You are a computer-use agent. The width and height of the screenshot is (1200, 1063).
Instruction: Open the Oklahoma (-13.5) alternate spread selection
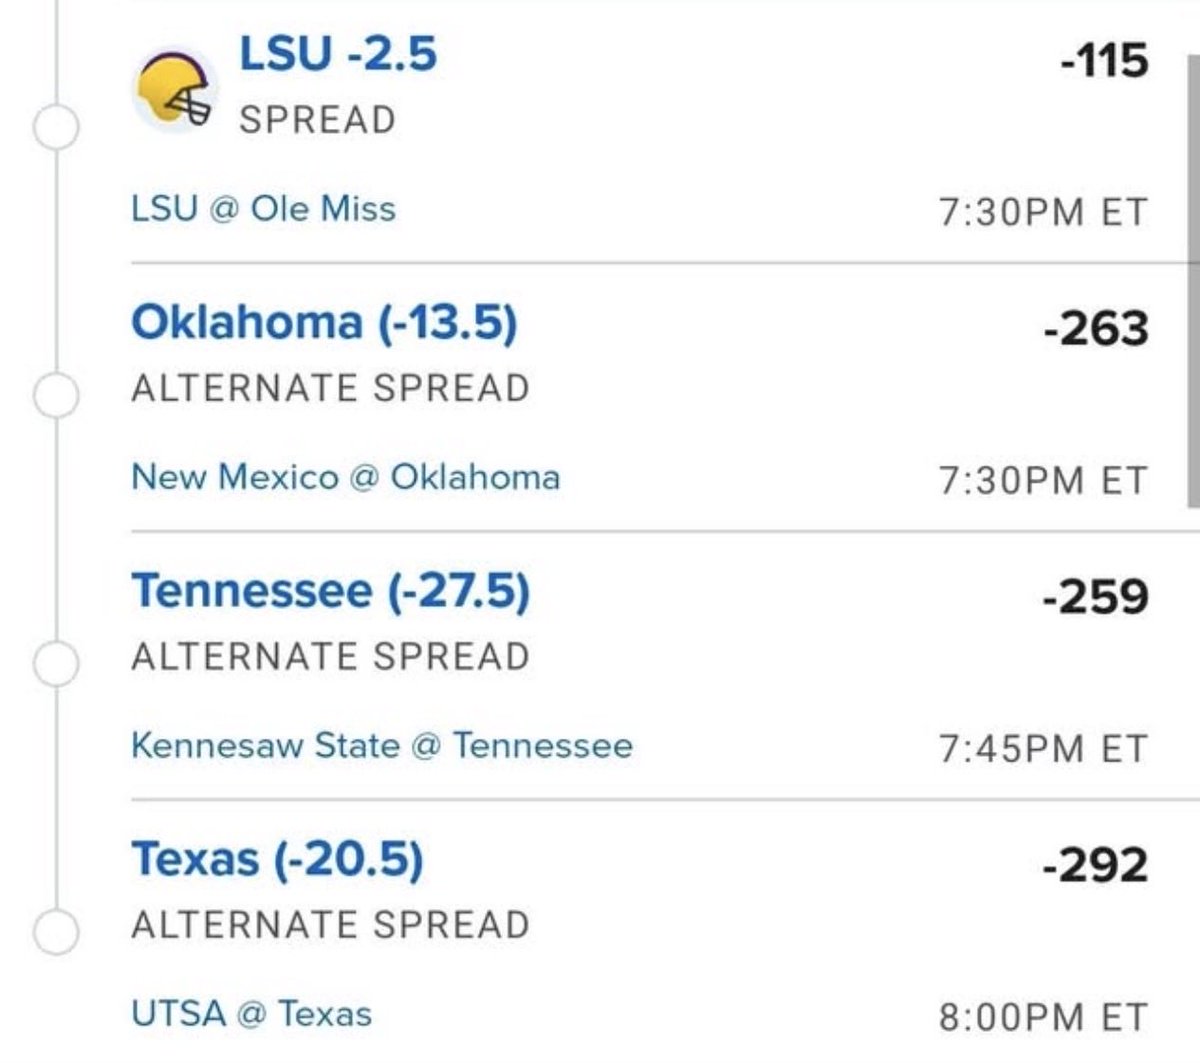pyautogui.click(x=324, y=323)
